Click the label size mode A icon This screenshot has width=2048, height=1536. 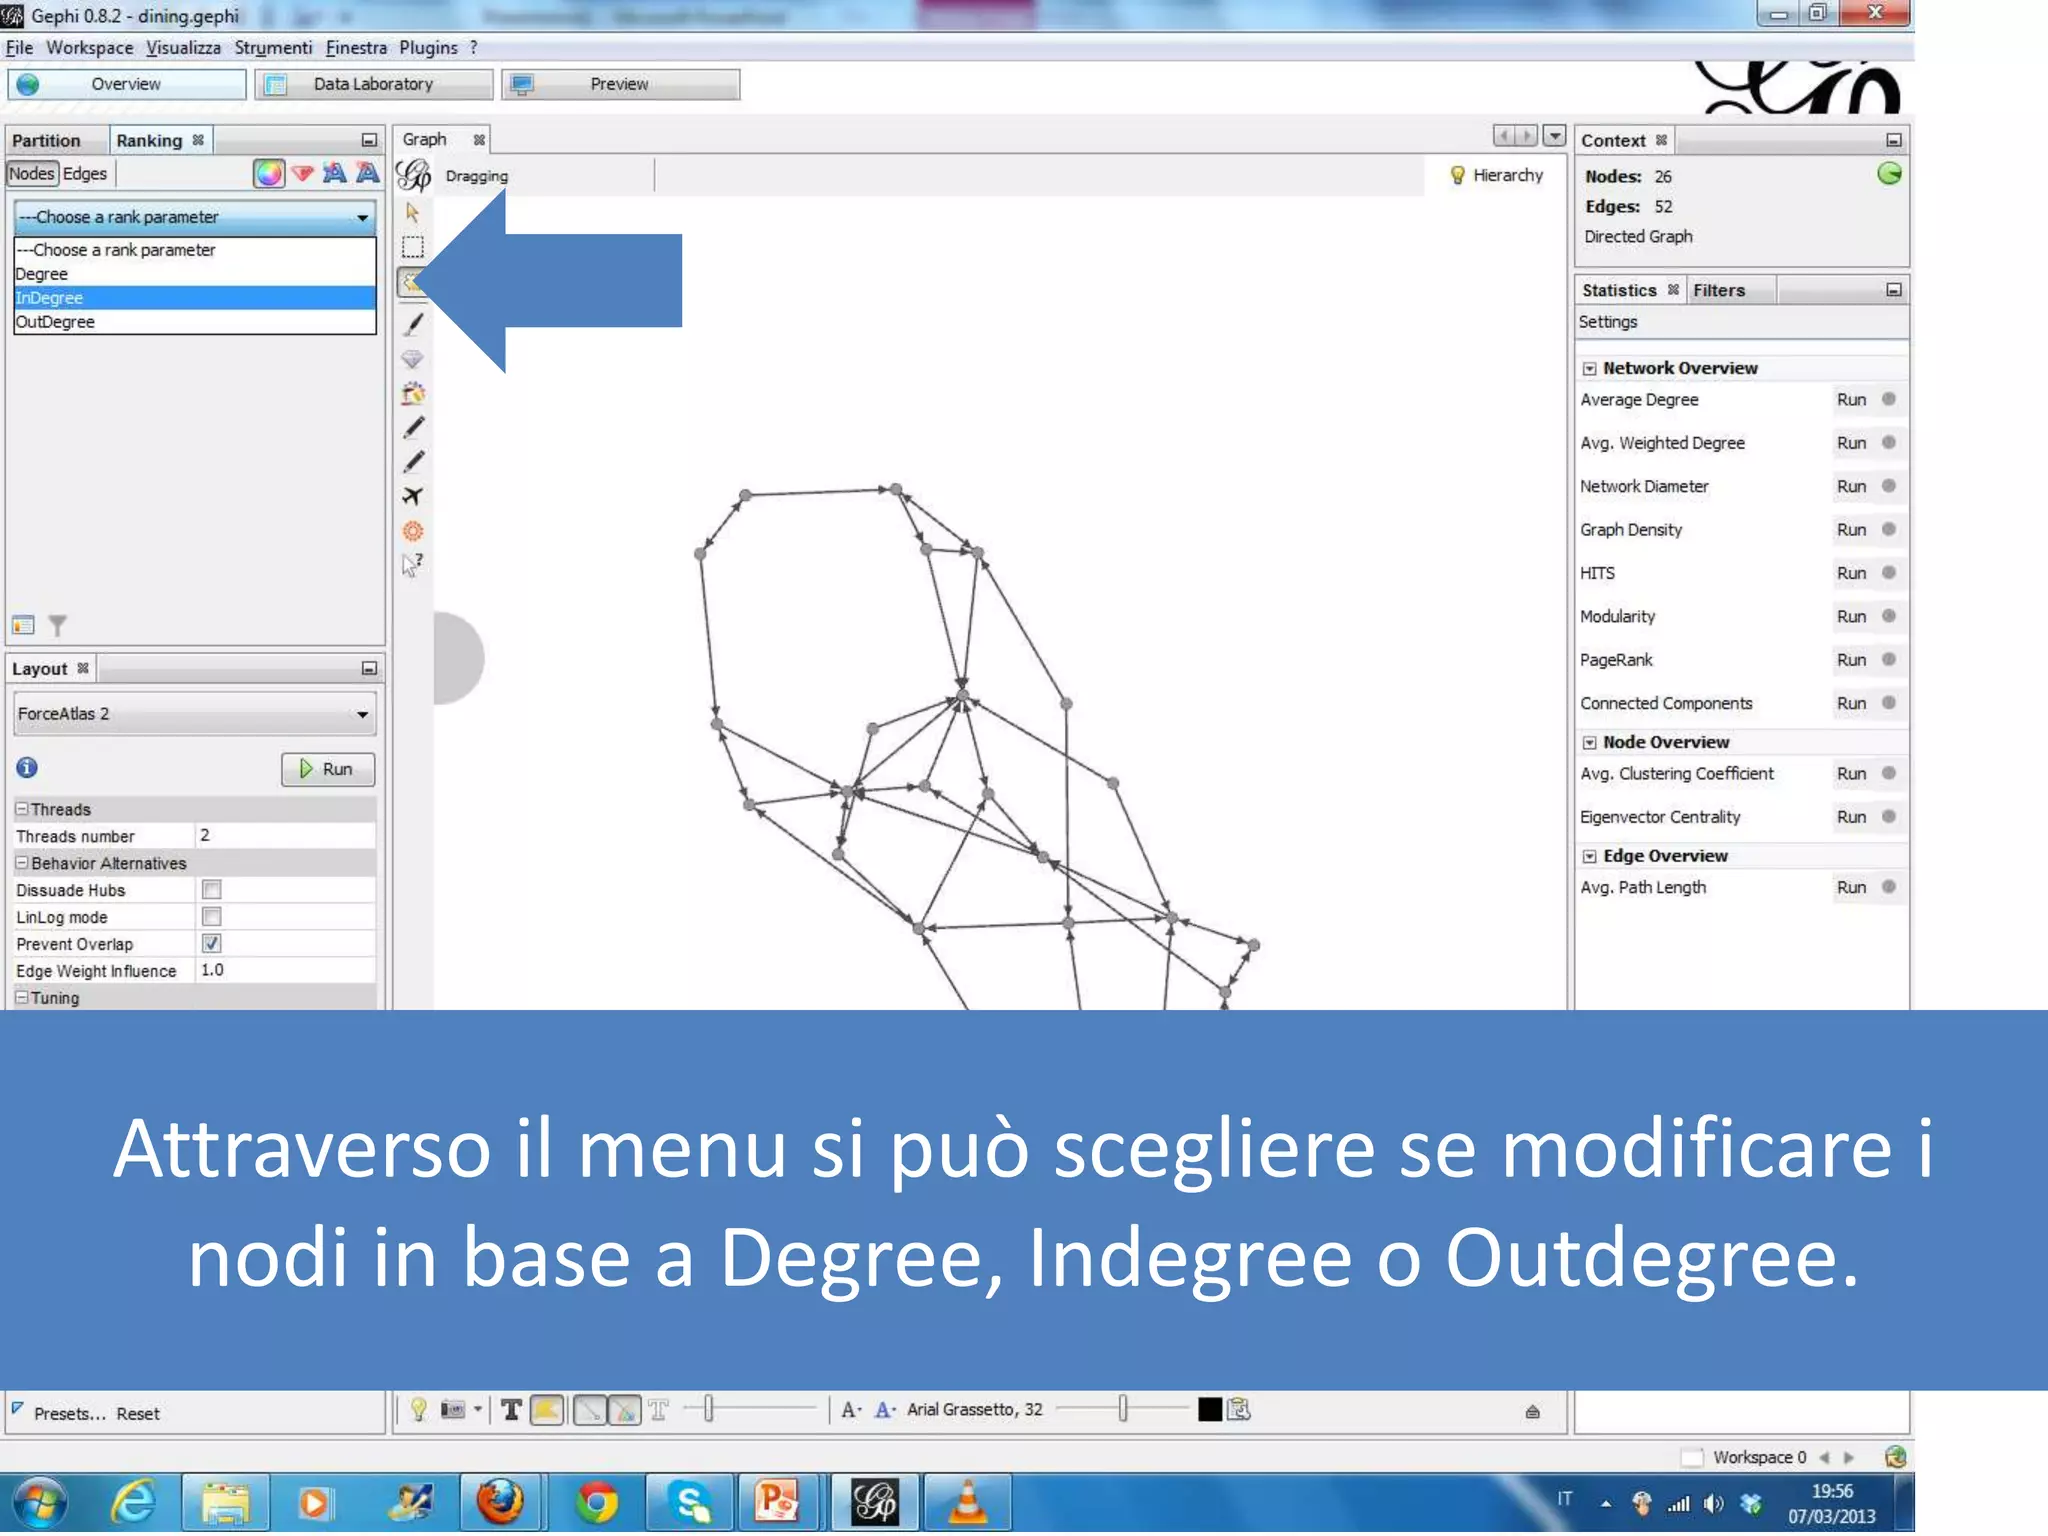tap(850, 1410)
